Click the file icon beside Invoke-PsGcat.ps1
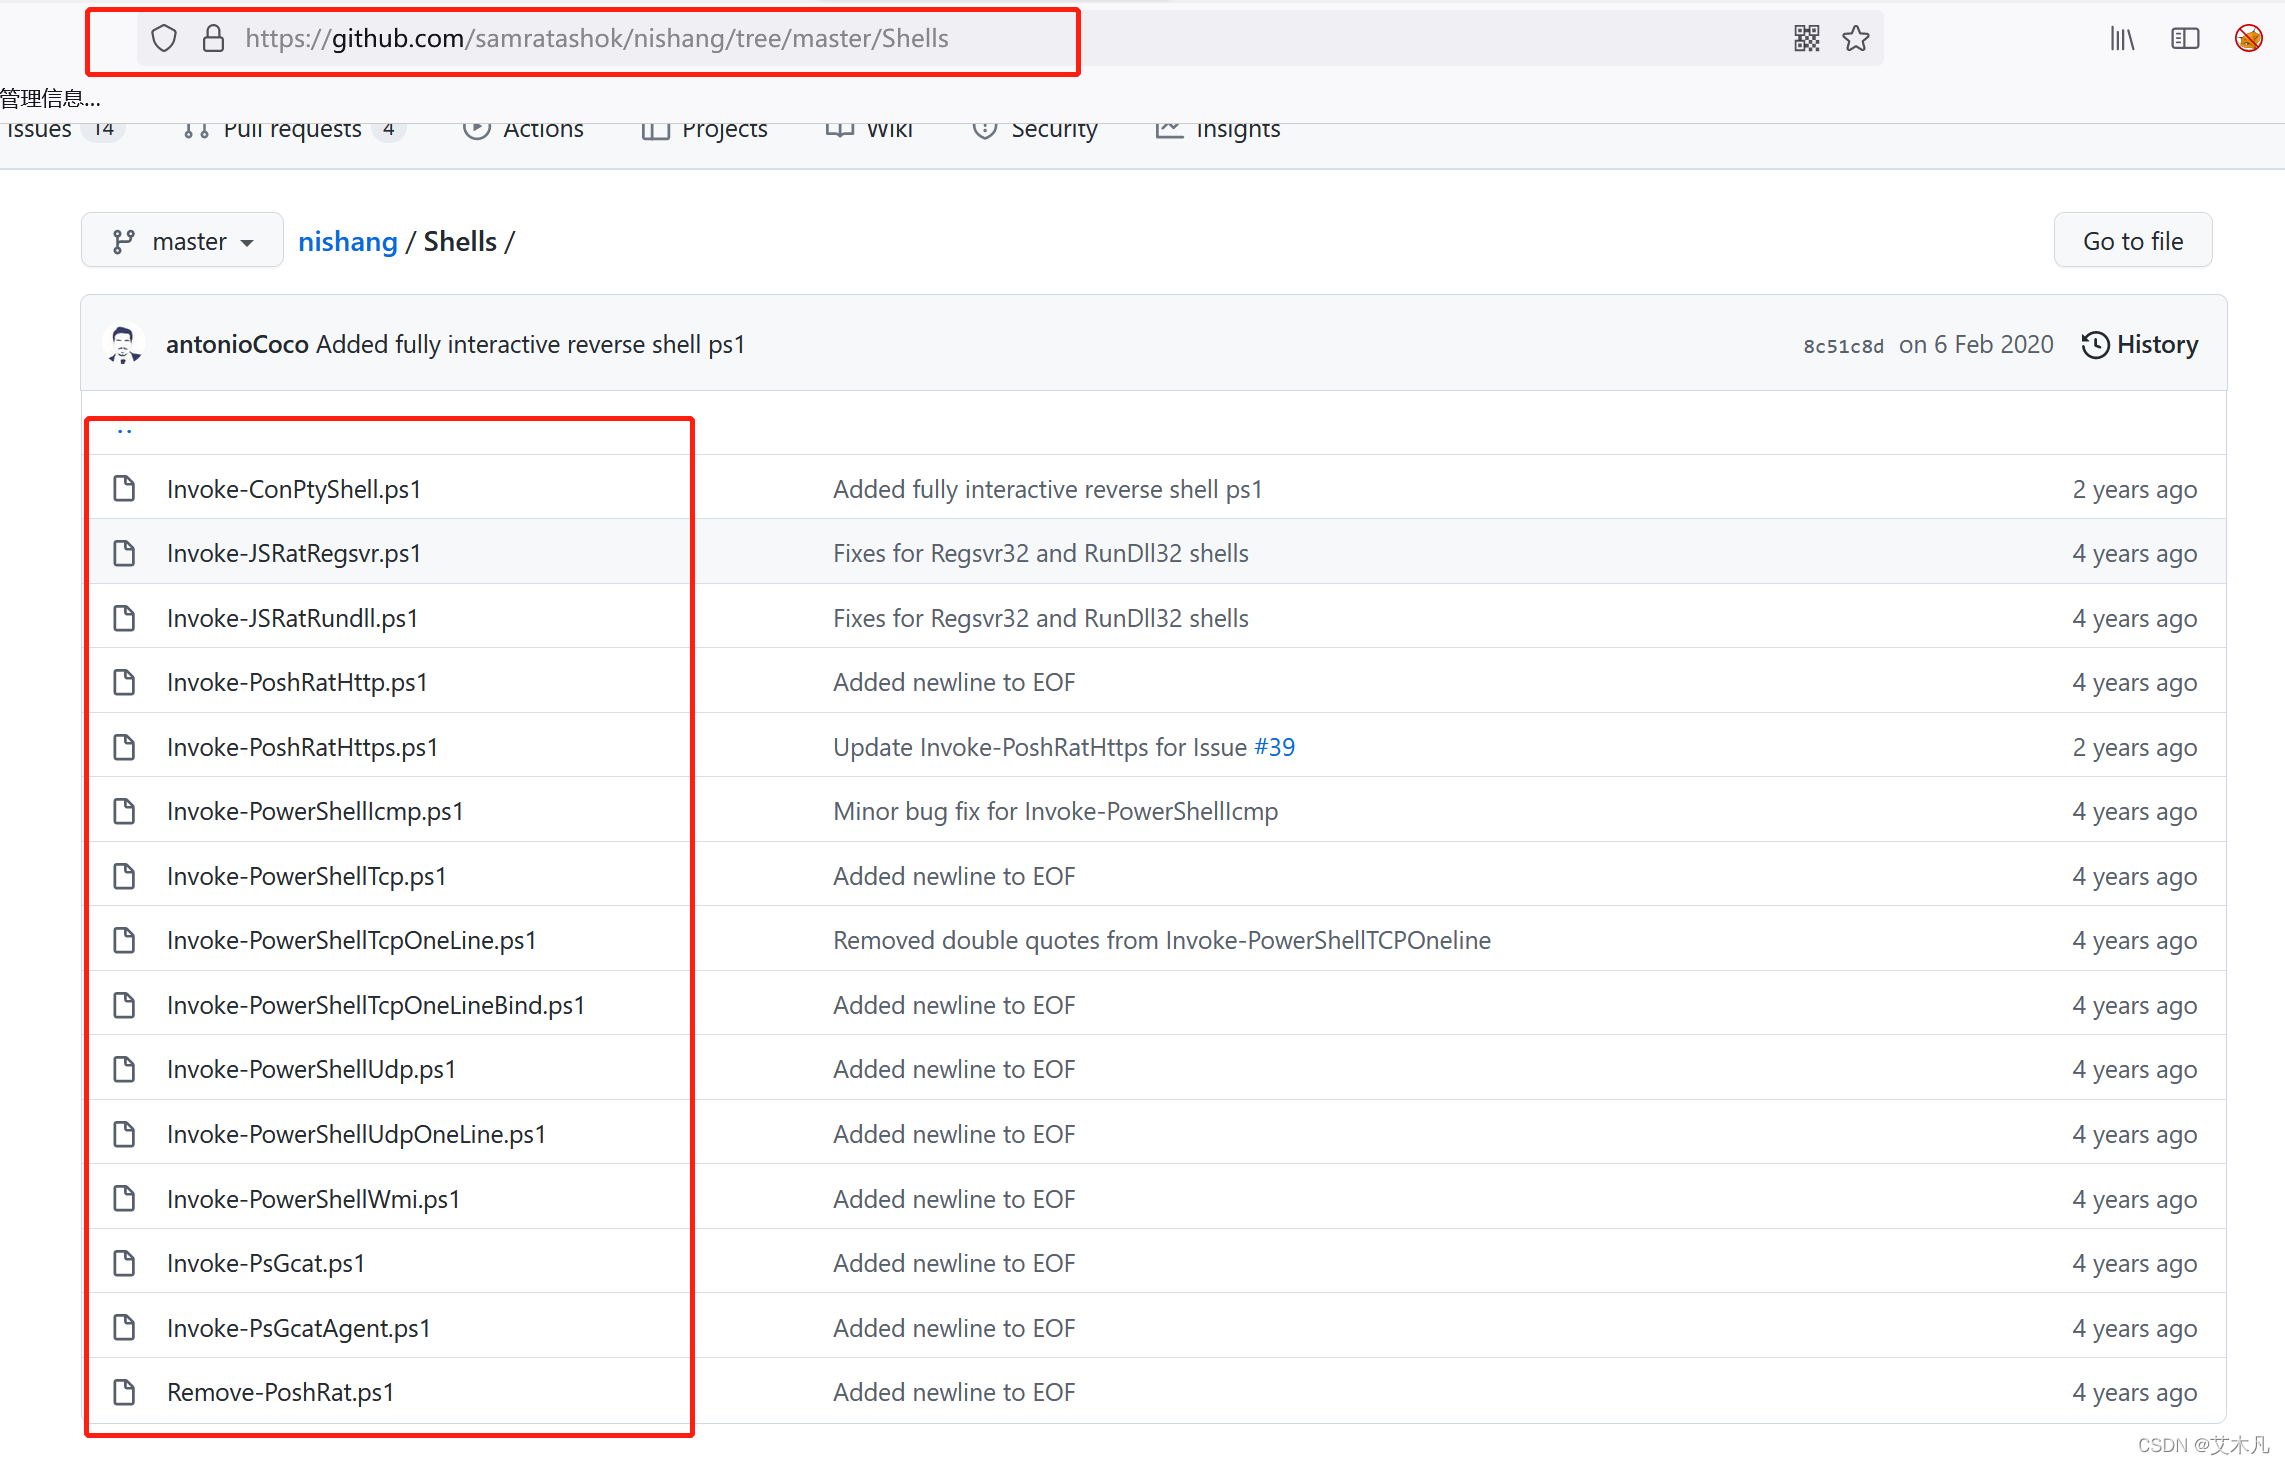2285x1465 pixels. point(124,1263)
